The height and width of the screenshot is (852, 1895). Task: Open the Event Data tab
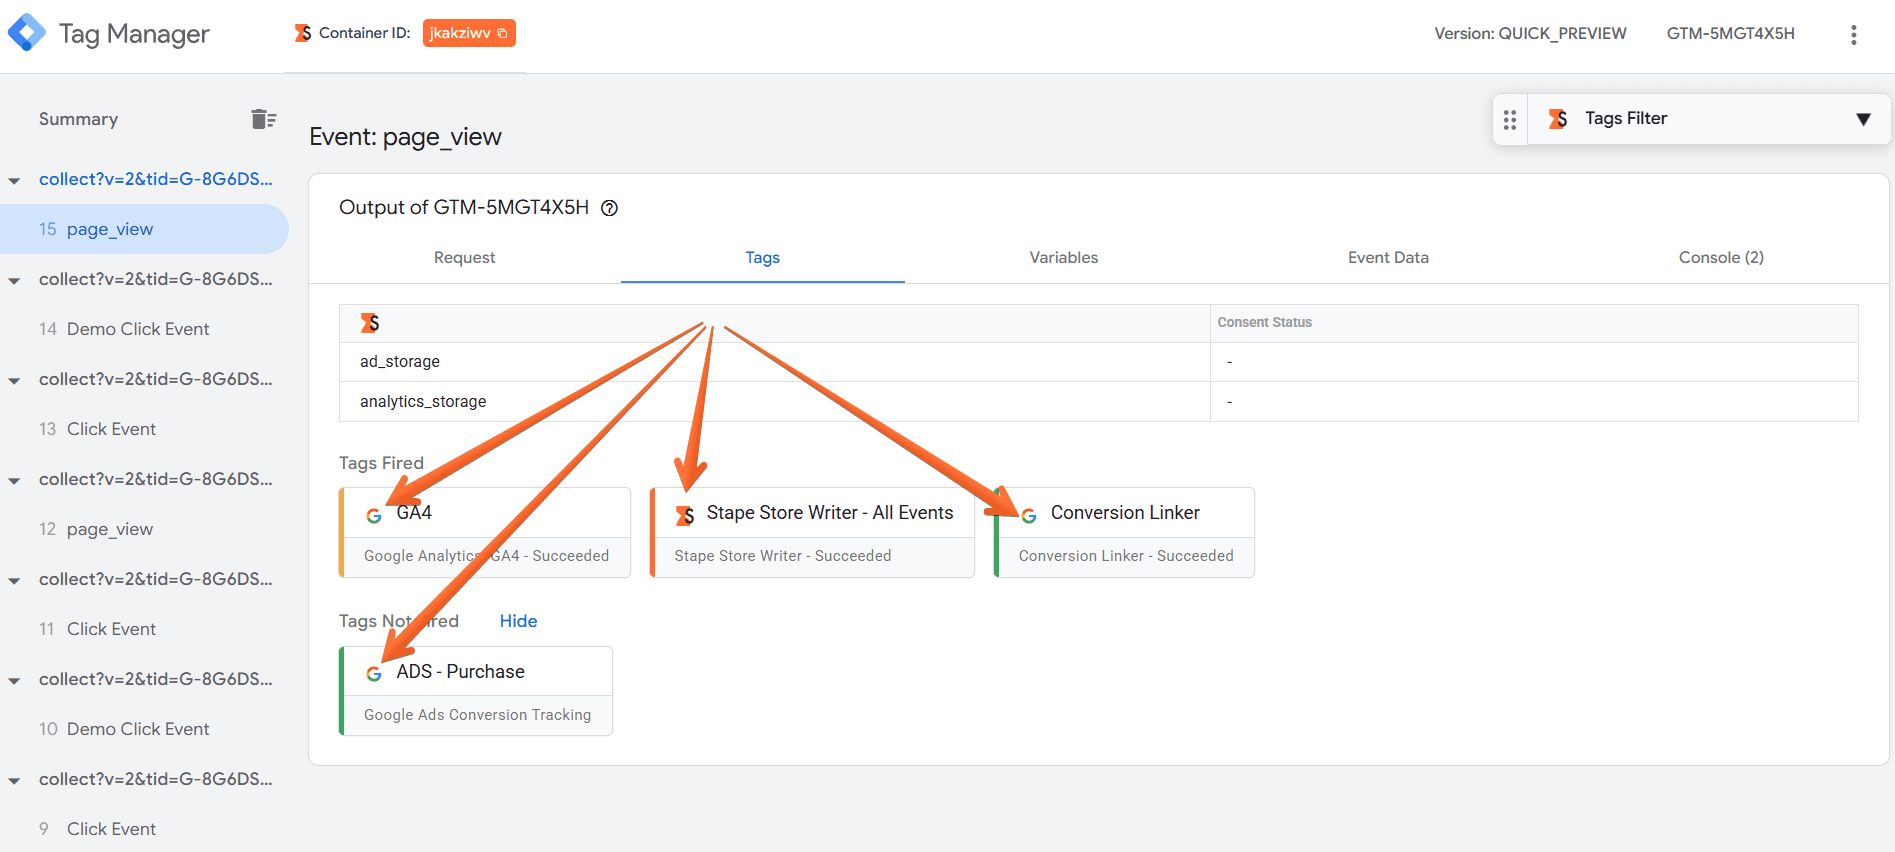coord(1387,258)
